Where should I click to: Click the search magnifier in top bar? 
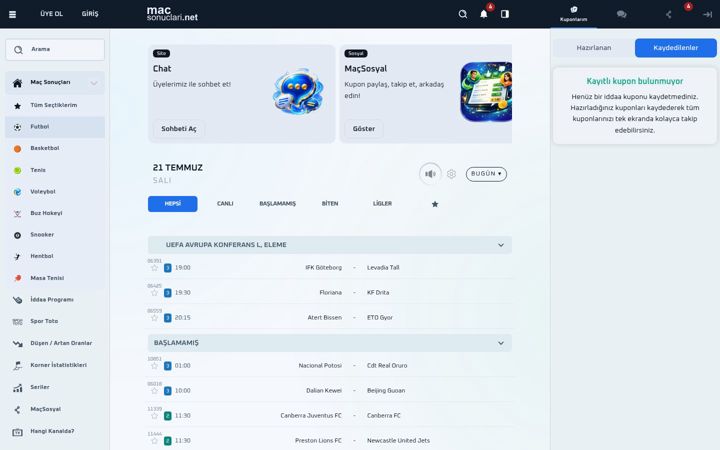[463, 14]
